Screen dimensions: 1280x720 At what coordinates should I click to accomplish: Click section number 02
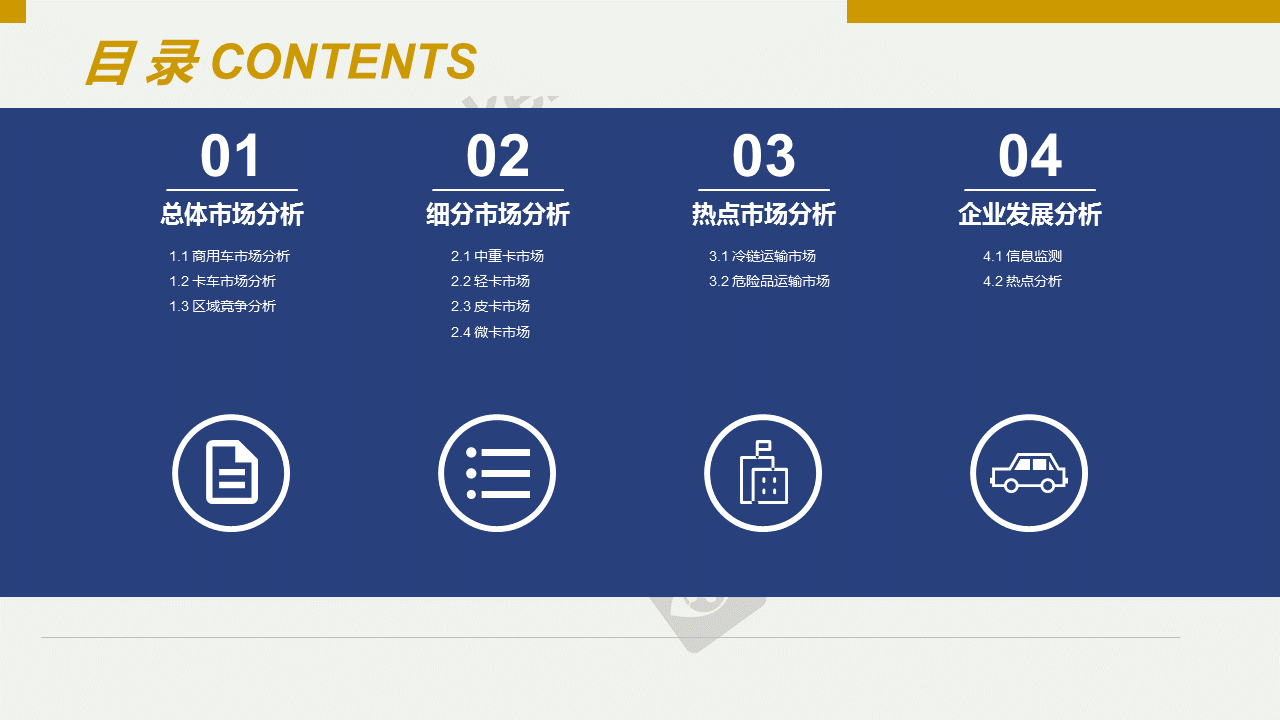pos(497,156)
